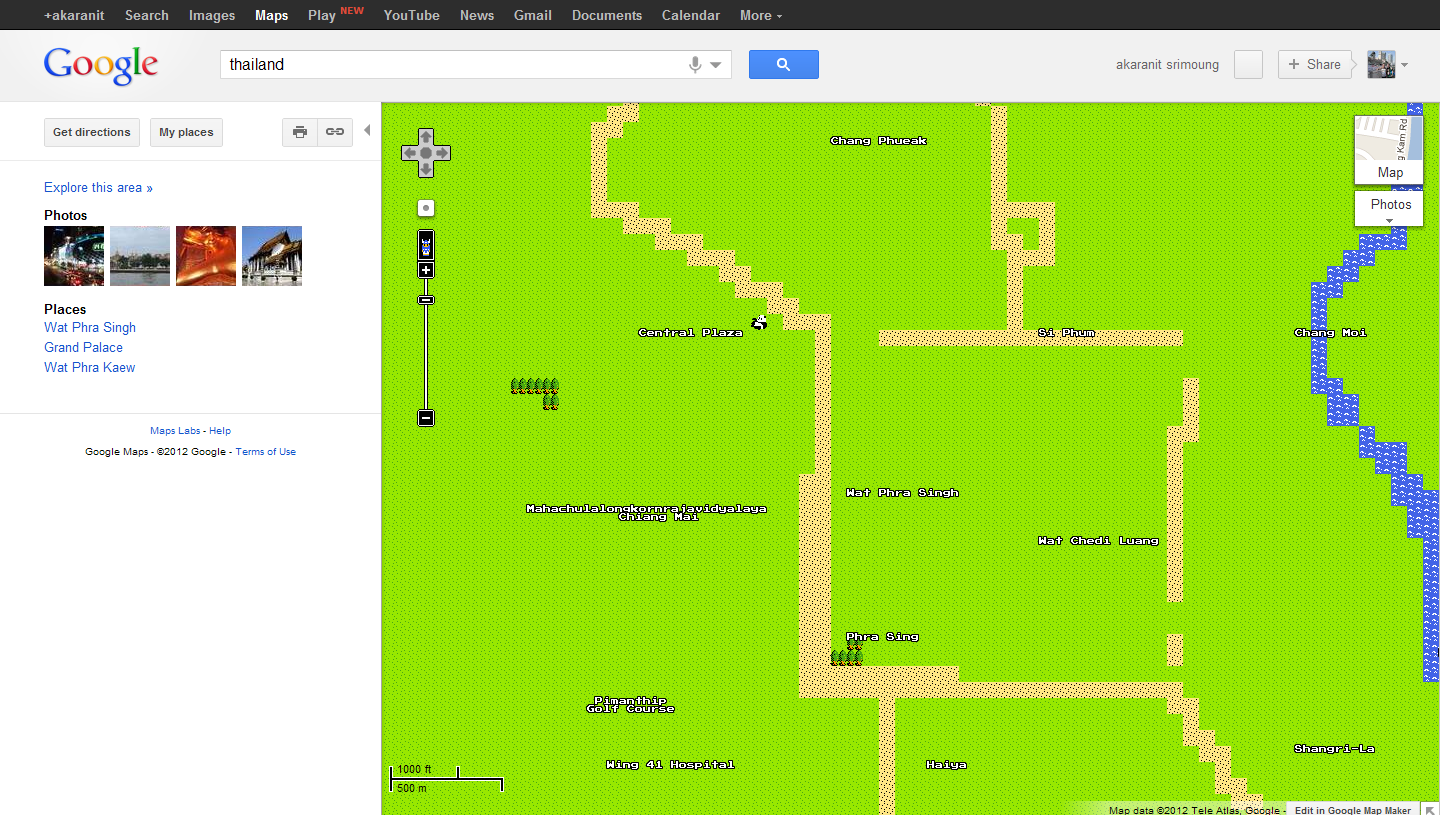Go to Images in top bar
Viewport: 1440px width, 815px height.
click(x=212, y=15)
